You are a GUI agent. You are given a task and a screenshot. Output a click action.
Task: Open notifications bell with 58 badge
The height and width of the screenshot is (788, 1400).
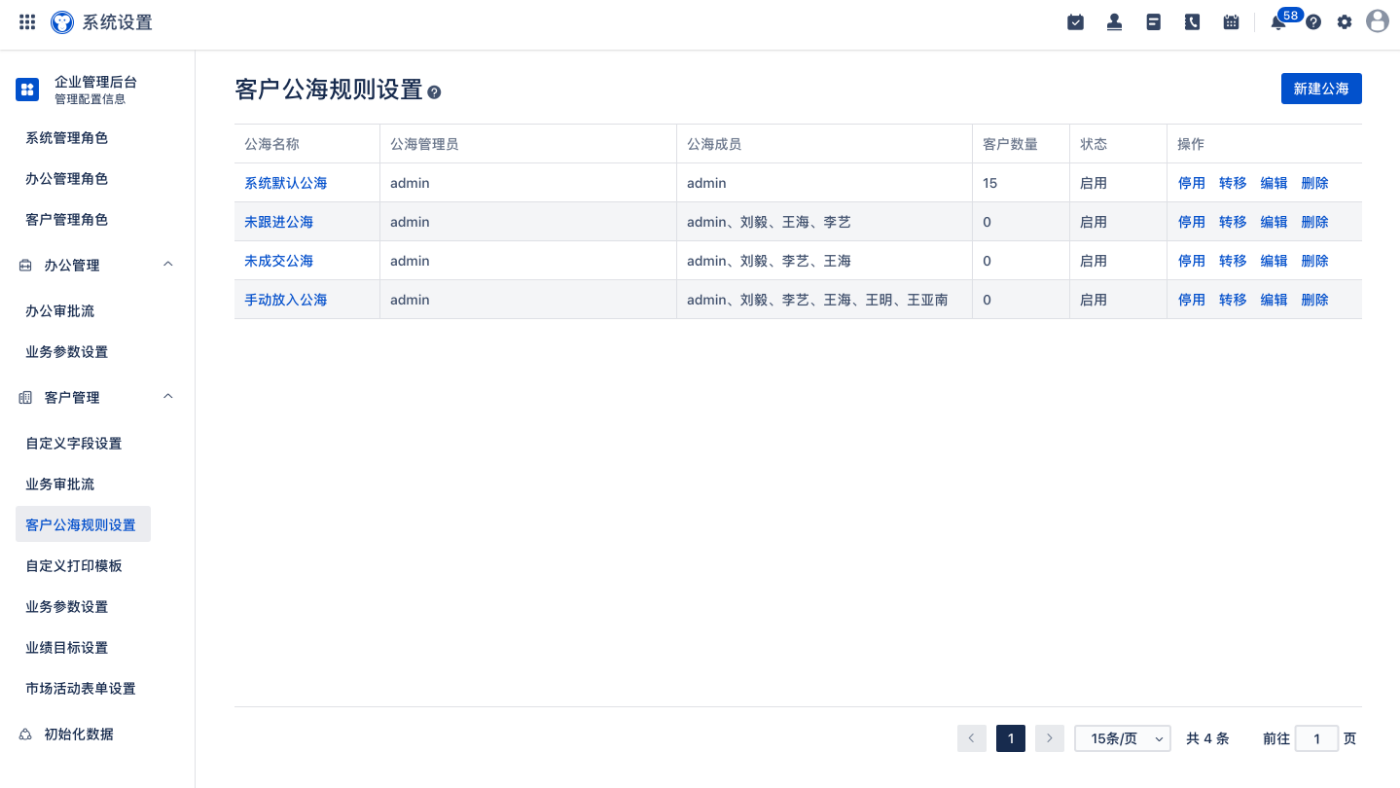point(1279,22)
